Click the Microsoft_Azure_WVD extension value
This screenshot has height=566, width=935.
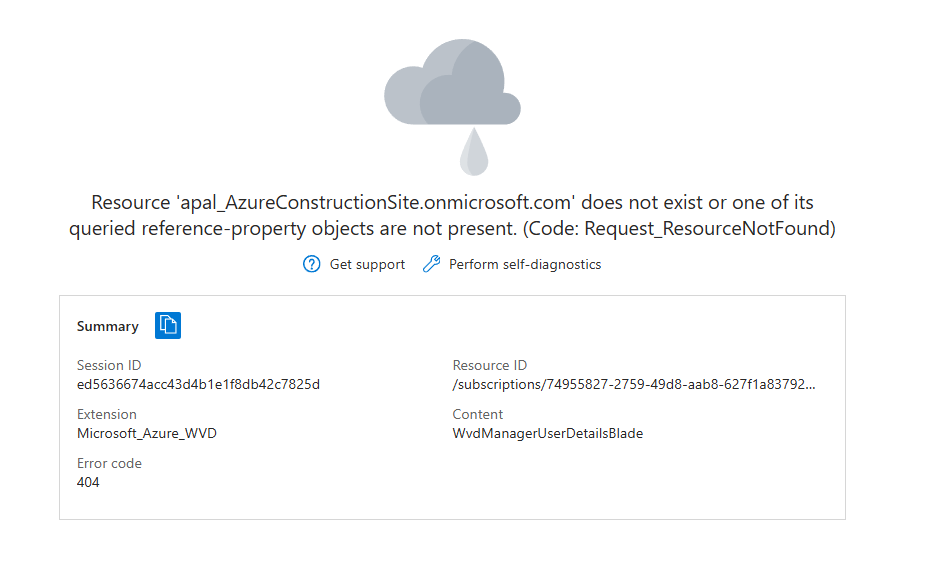[147, 433]
